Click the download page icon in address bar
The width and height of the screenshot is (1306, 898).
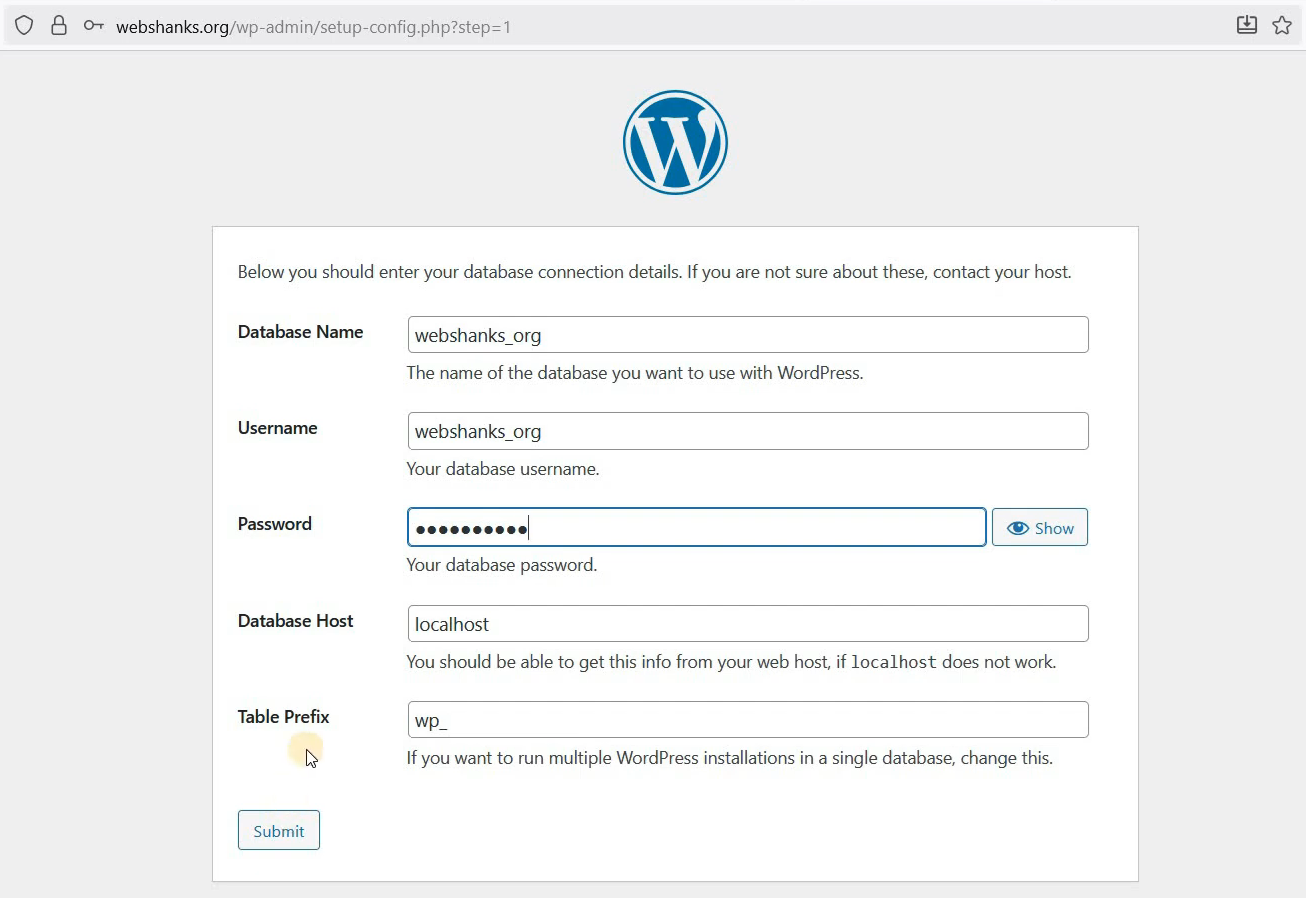click(x=1246, y=26)
